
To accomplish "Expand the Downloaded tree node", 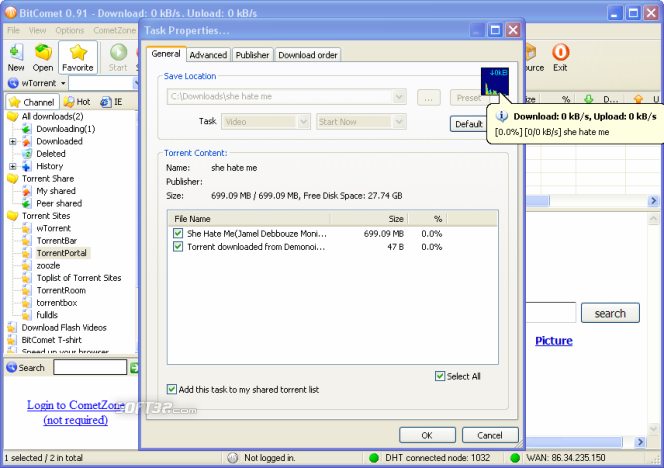I will pos(13,141).
